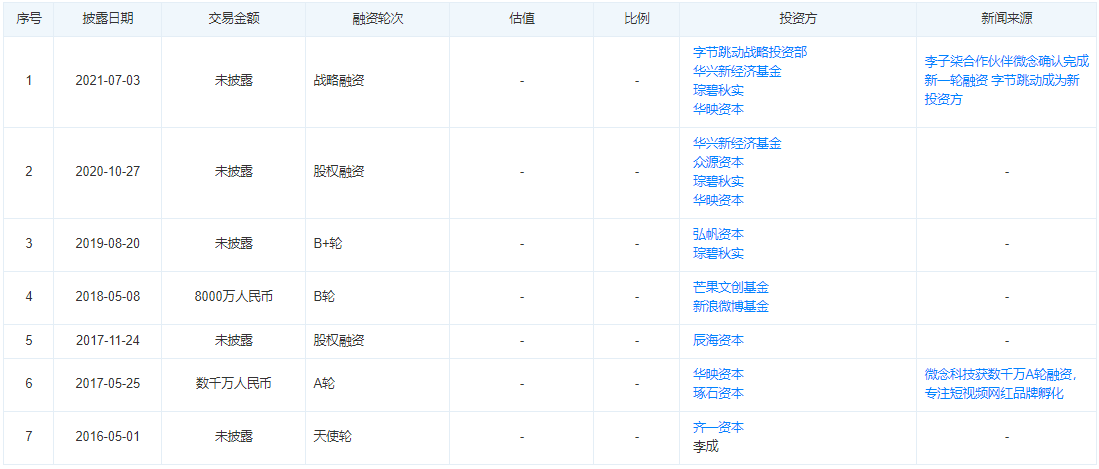Open 琢石资本 investor link
1099x469 pixels.
pyautogui.click(x=718, y=393)
